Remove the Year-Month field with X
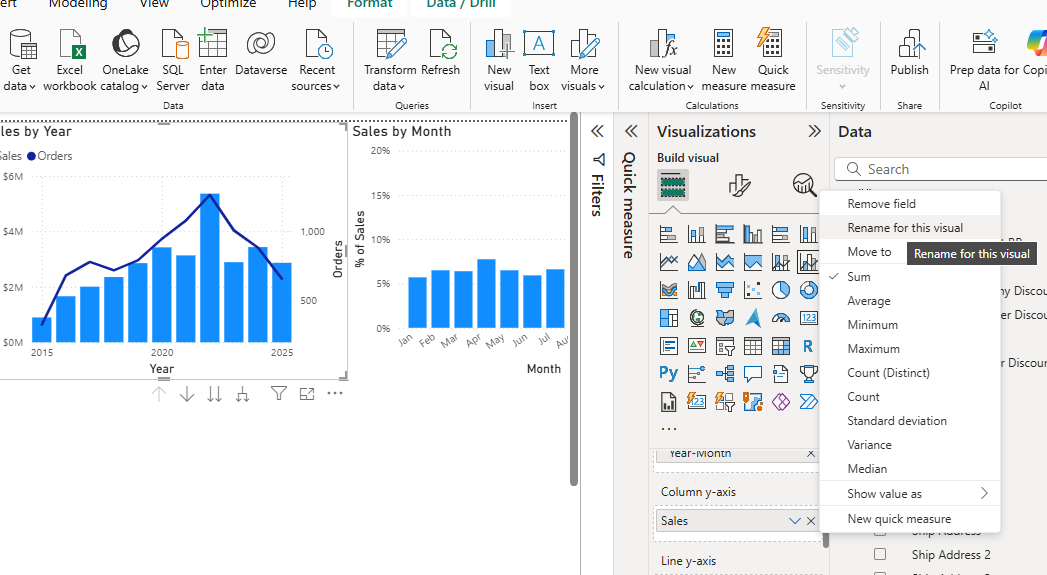The width and height of the screenshot is (1047, 575). pos(811,453)
